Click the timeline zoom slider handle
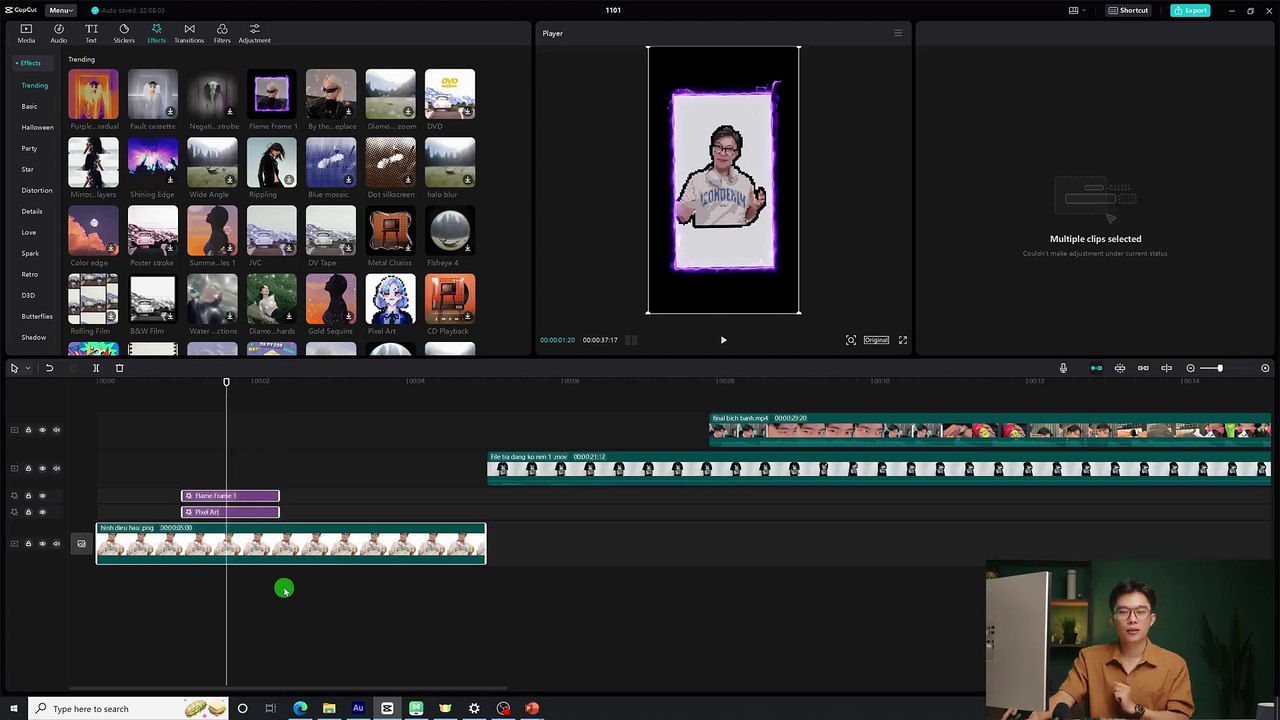This screenshot has width=1280, height=720. click(1219, 368)
